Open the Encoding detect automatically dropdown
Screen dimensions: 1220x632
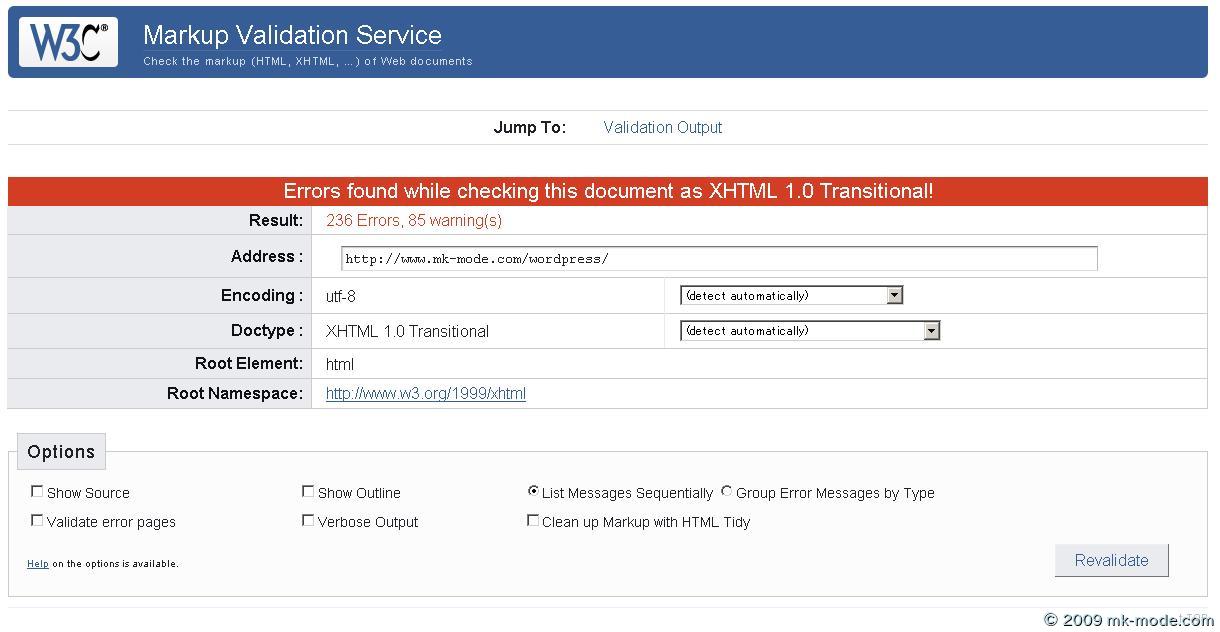coord(791,296)
